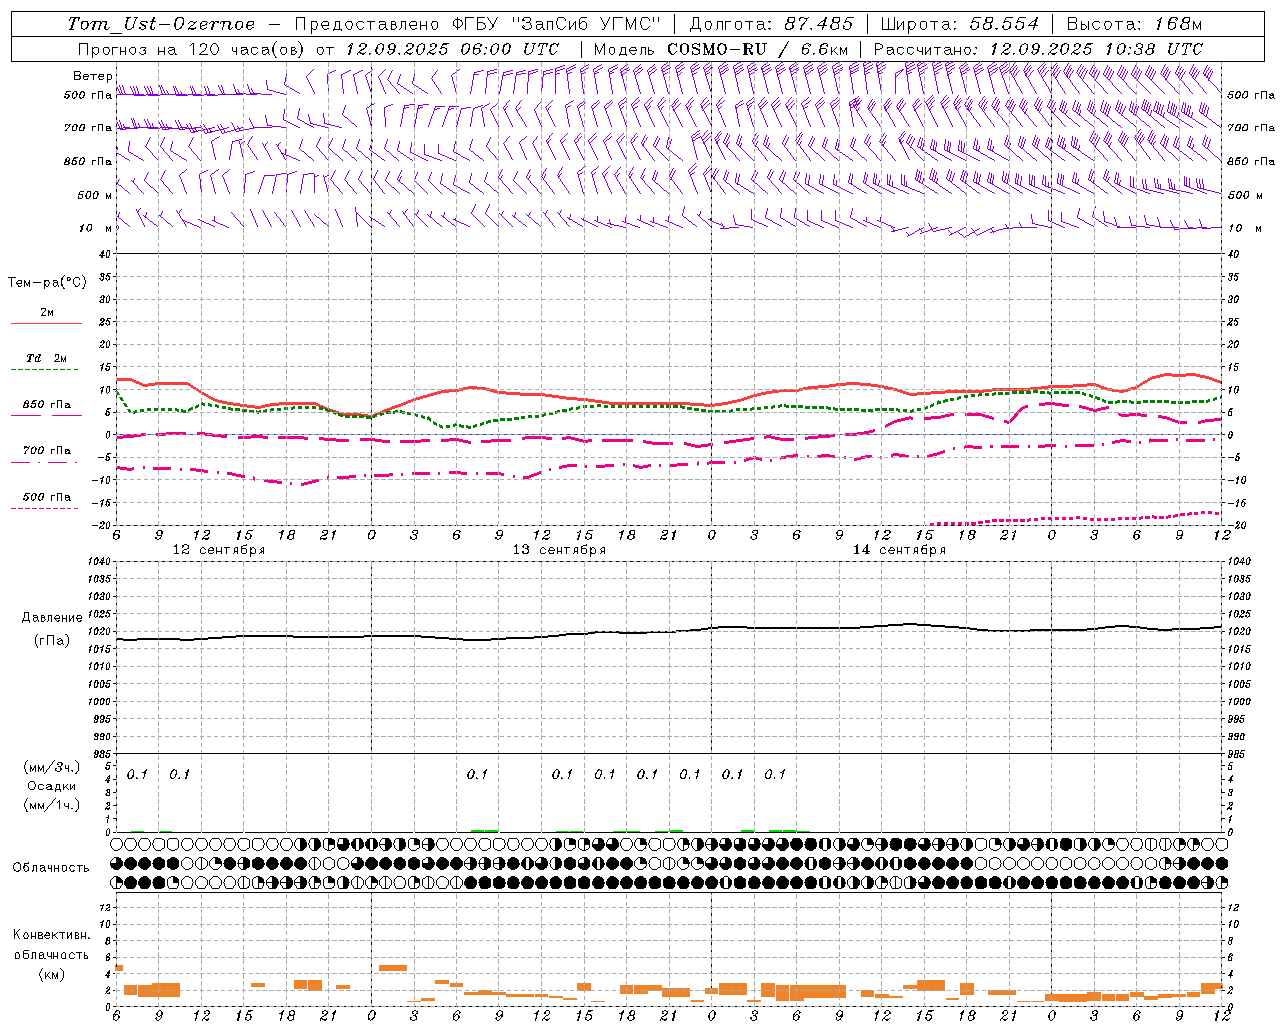Click the Прогноз на 120 часа(ов) text
The image size is (1280, 1024).
[x=192, y=49]
